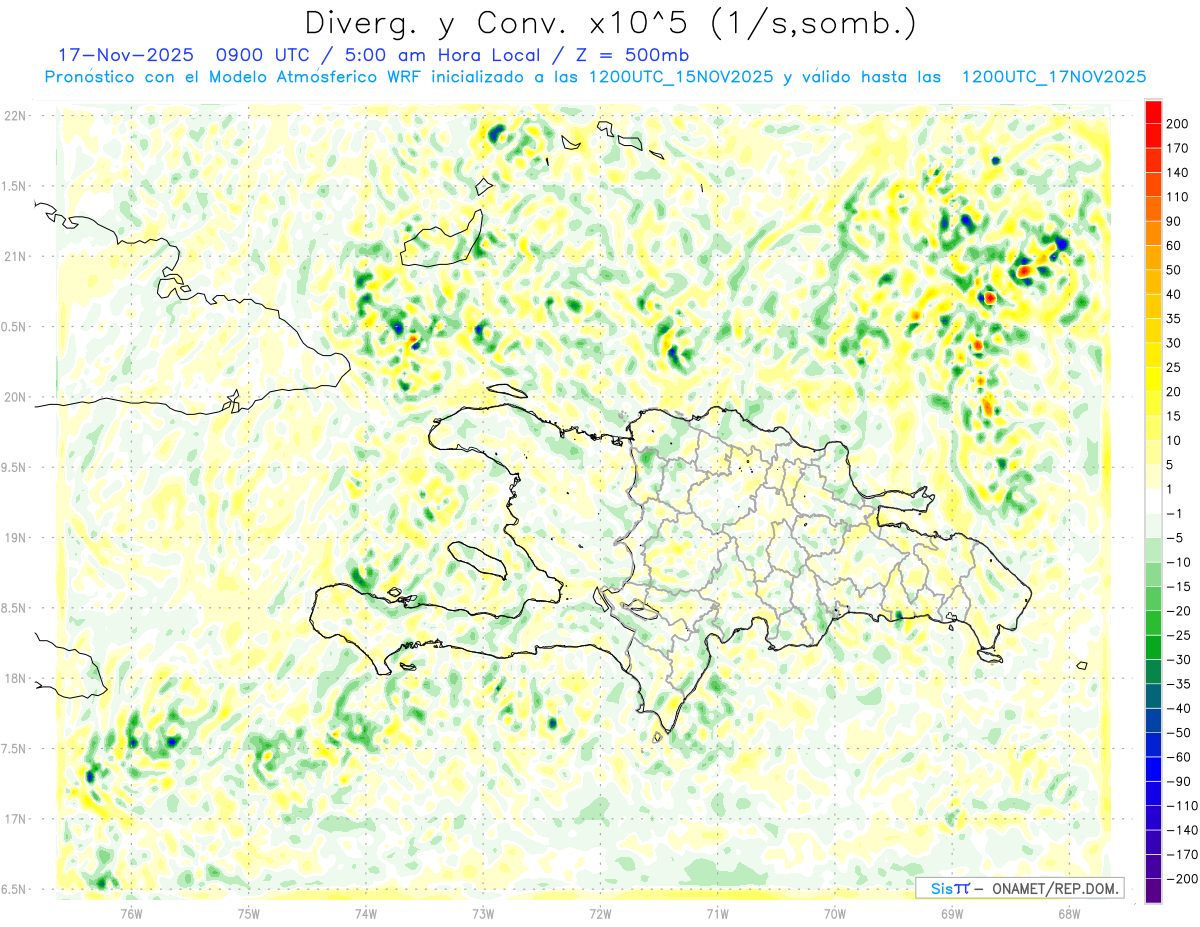Click the '-40' color bar value
The image size is (1200, 927).
(x=1178, y=708)
